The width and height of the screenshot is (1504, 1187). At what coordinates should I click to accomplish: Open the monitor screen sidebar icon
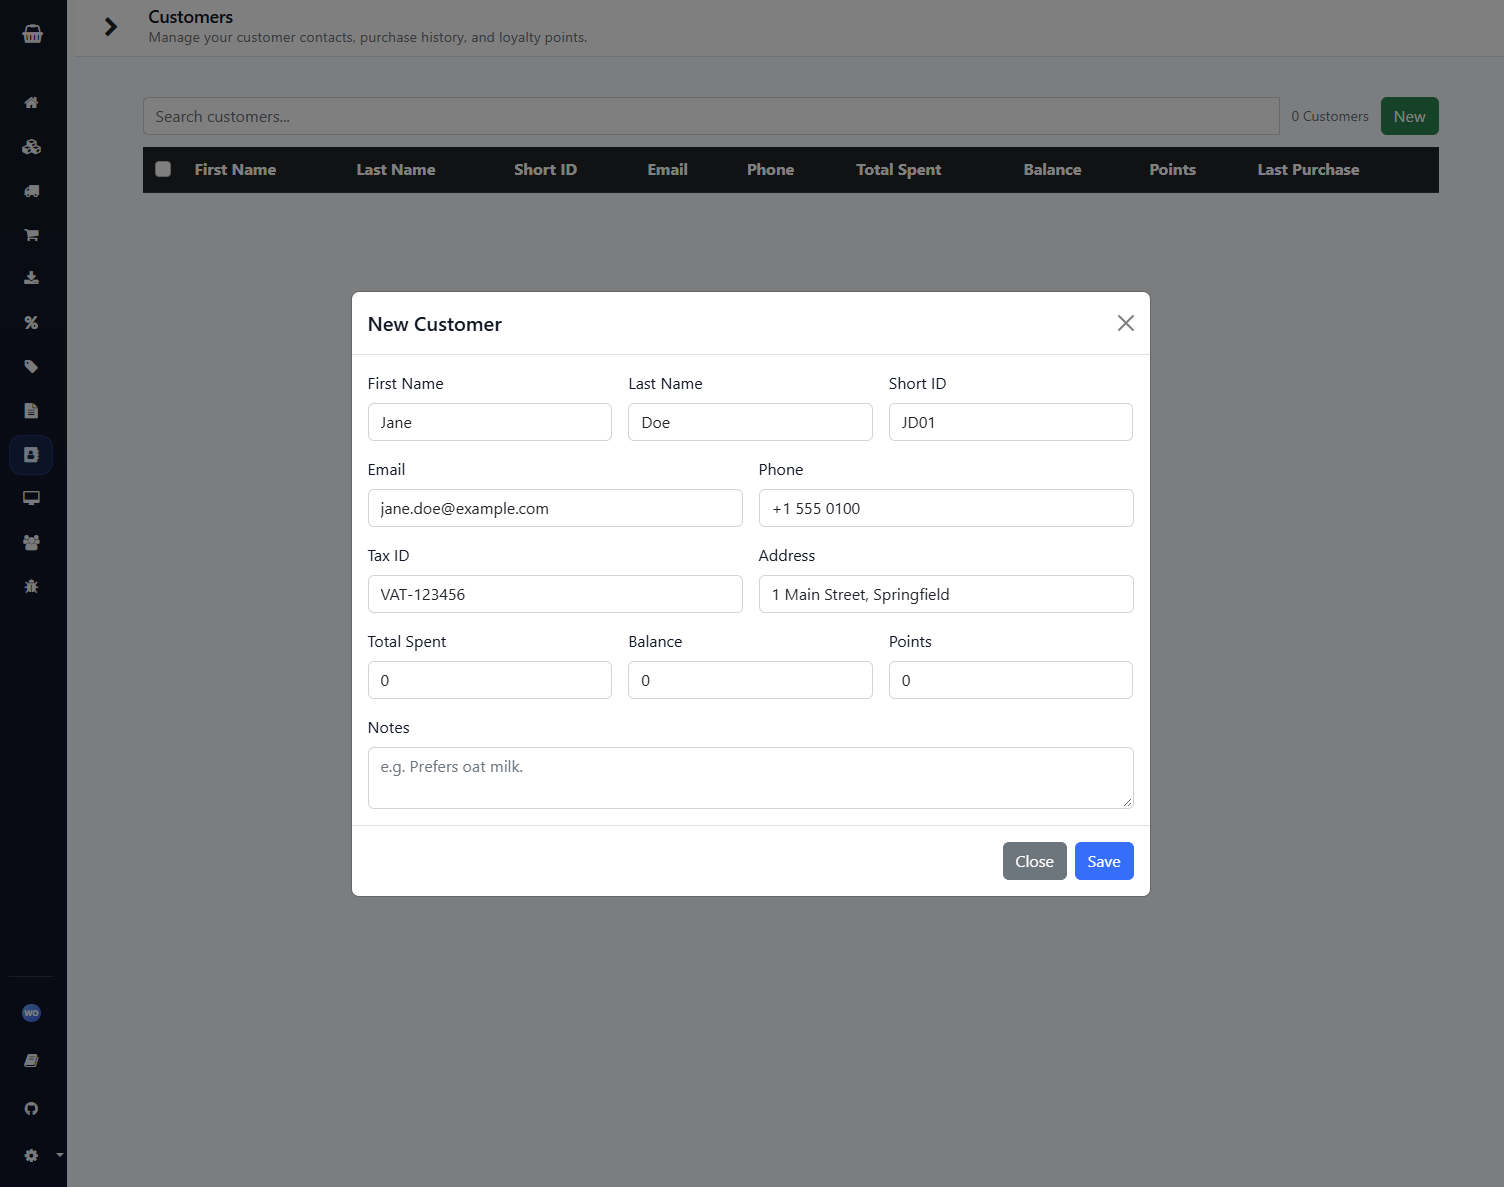[x=31, y=498]
